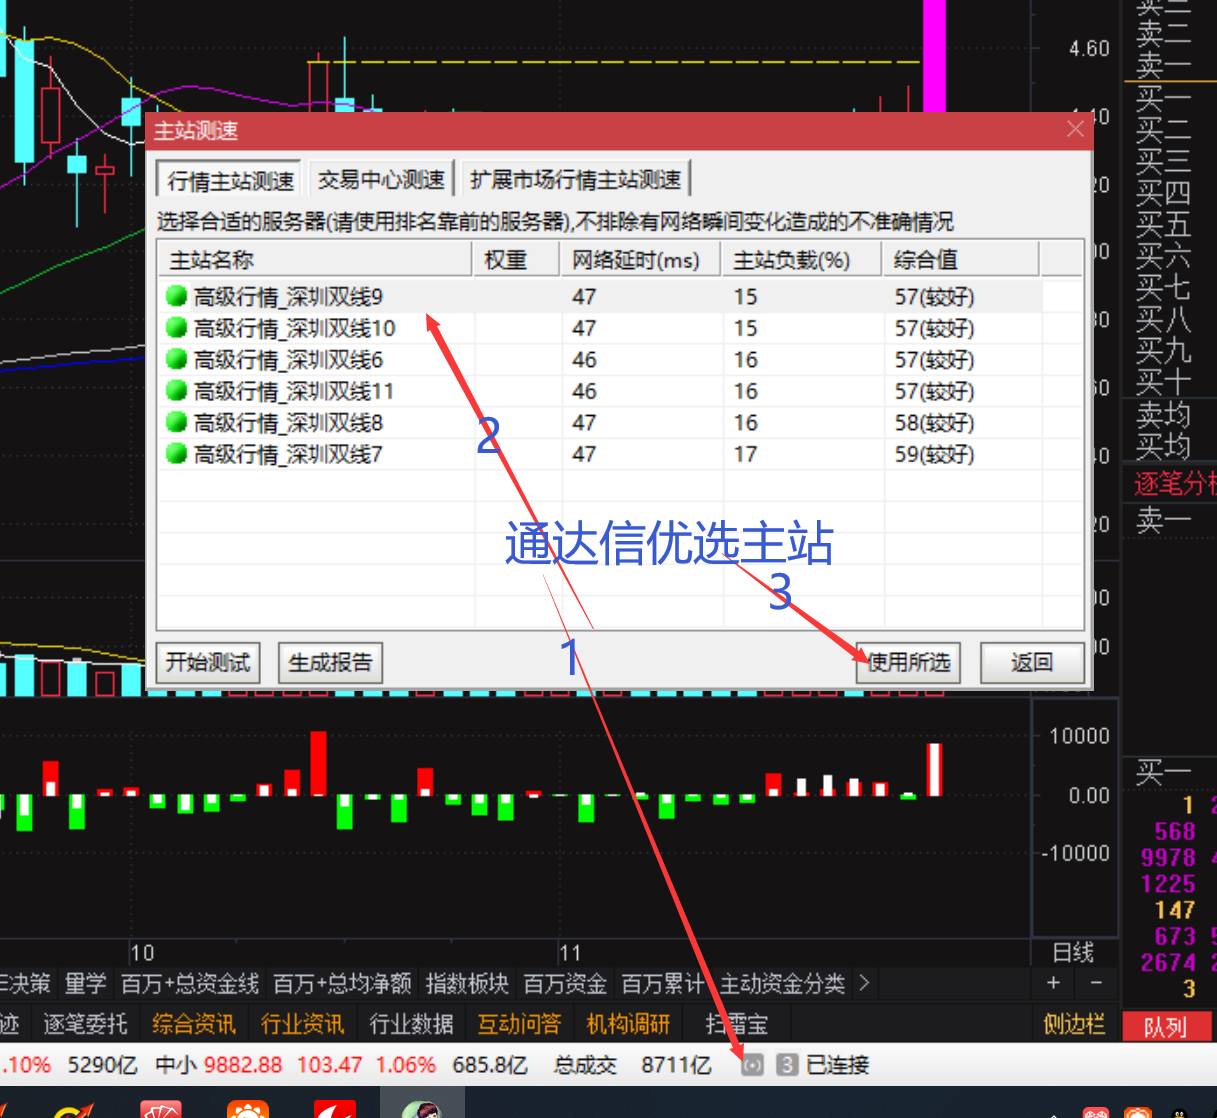Image resolution: width=1217 pixels, height=1118 pixels.
Task: Close the 主站测速 dialog
Action: point(1075,129)
